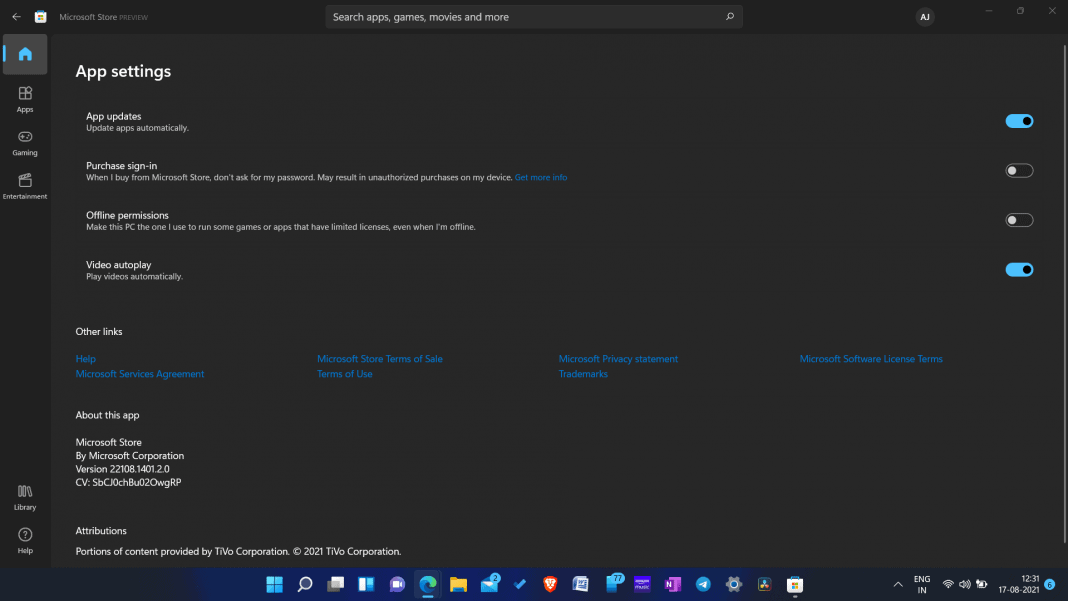Turn on Offline permissions
Viewport: 1068px width, 601px height.
(x=1019, y=219)
